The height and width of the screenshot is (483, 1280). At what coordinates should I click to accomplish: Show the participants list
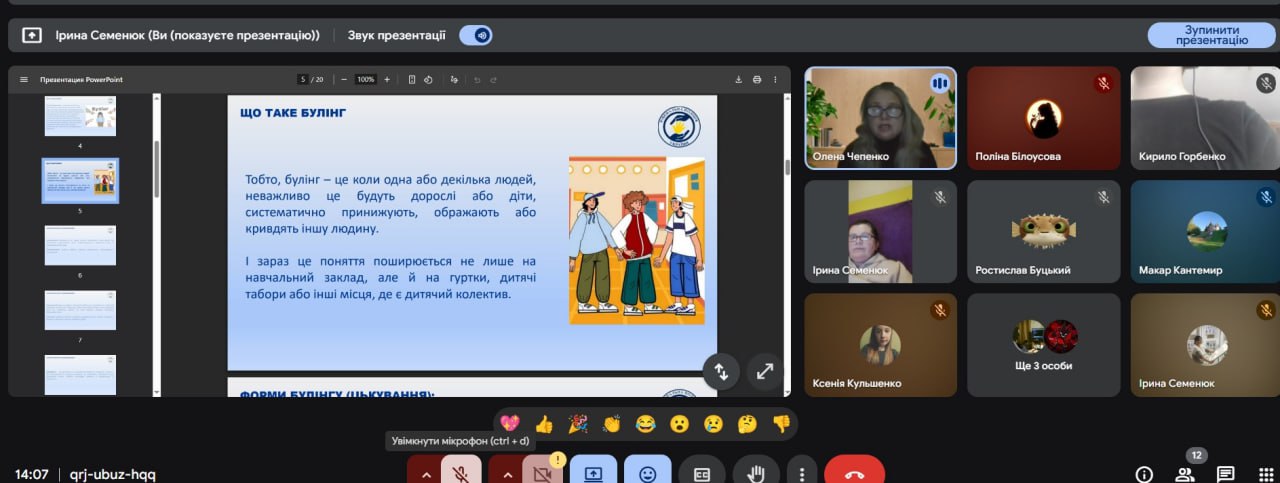tap(1185, 474)
